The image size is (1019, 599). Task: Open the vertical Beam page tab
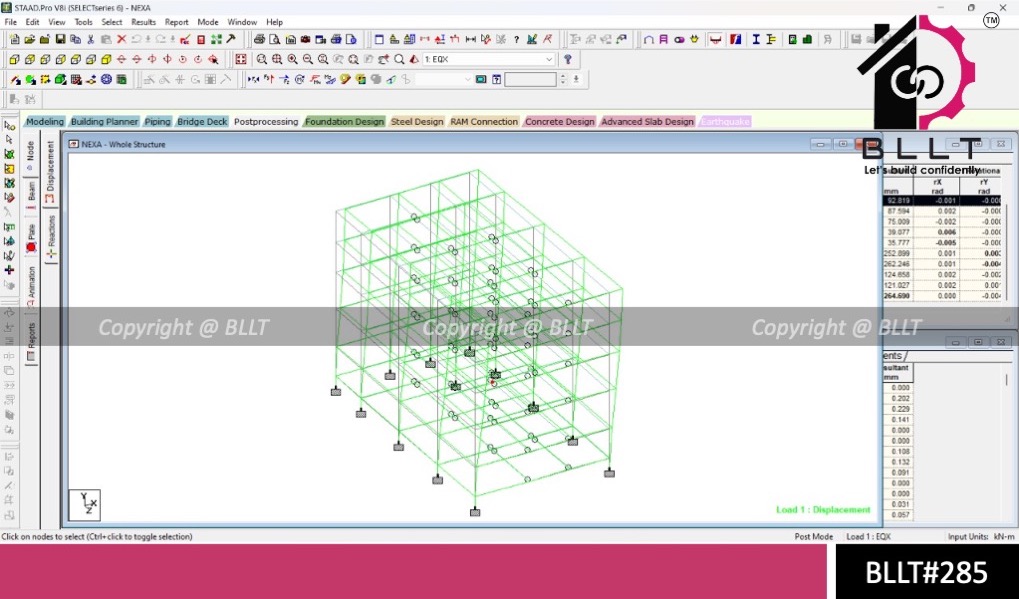coord(31,195)
